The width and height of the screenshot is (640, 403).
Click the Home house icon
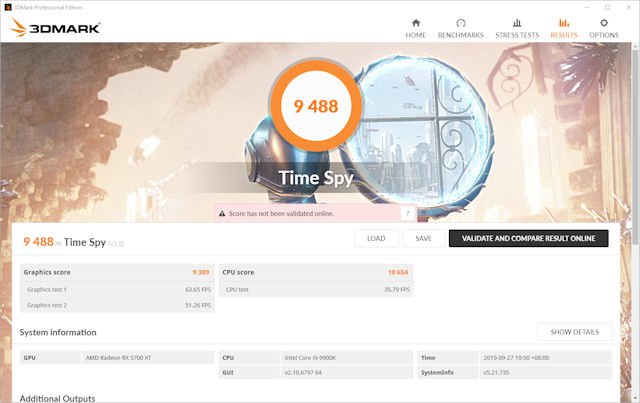[x=416, y=22]
